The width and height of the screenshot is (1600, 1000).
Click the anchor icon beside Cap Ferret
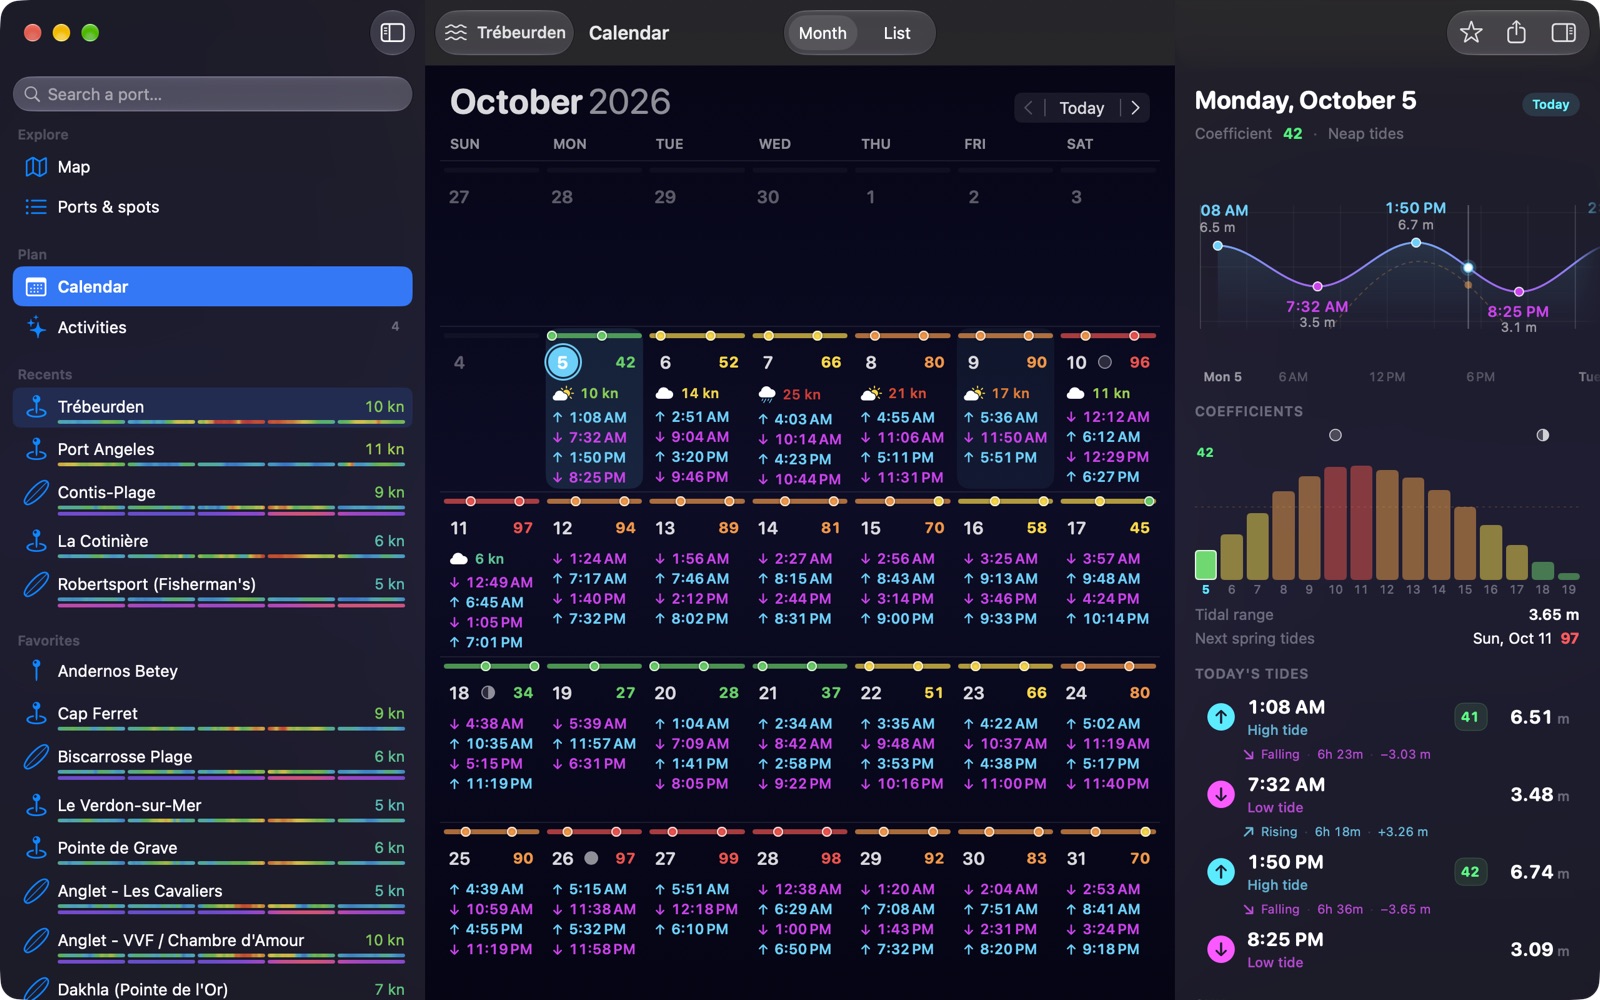tap(36, 714)
